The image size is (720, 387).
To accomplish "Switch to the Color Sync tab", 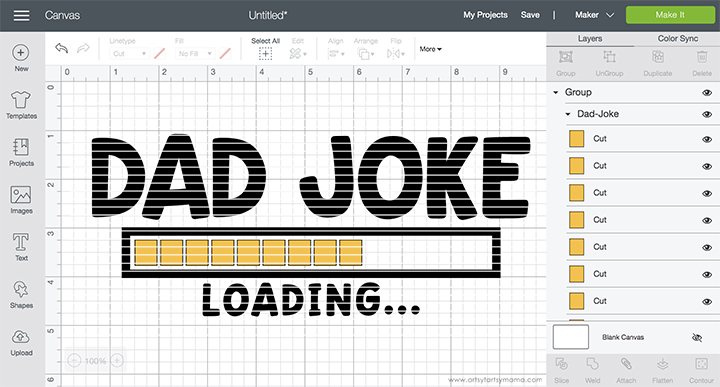I will [x=678, y=39].
